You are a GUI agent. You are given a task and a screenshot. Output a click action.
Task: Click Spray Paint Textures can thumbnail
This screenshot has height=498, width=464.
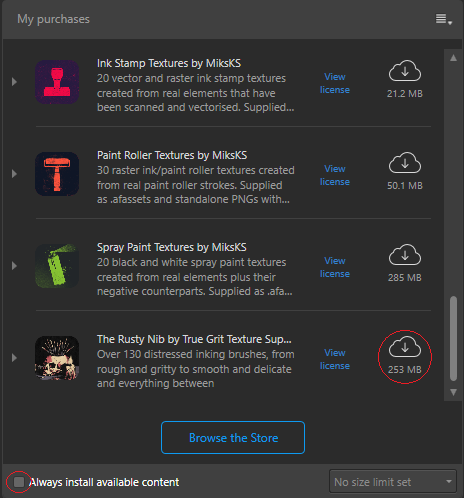click(57, 266)
